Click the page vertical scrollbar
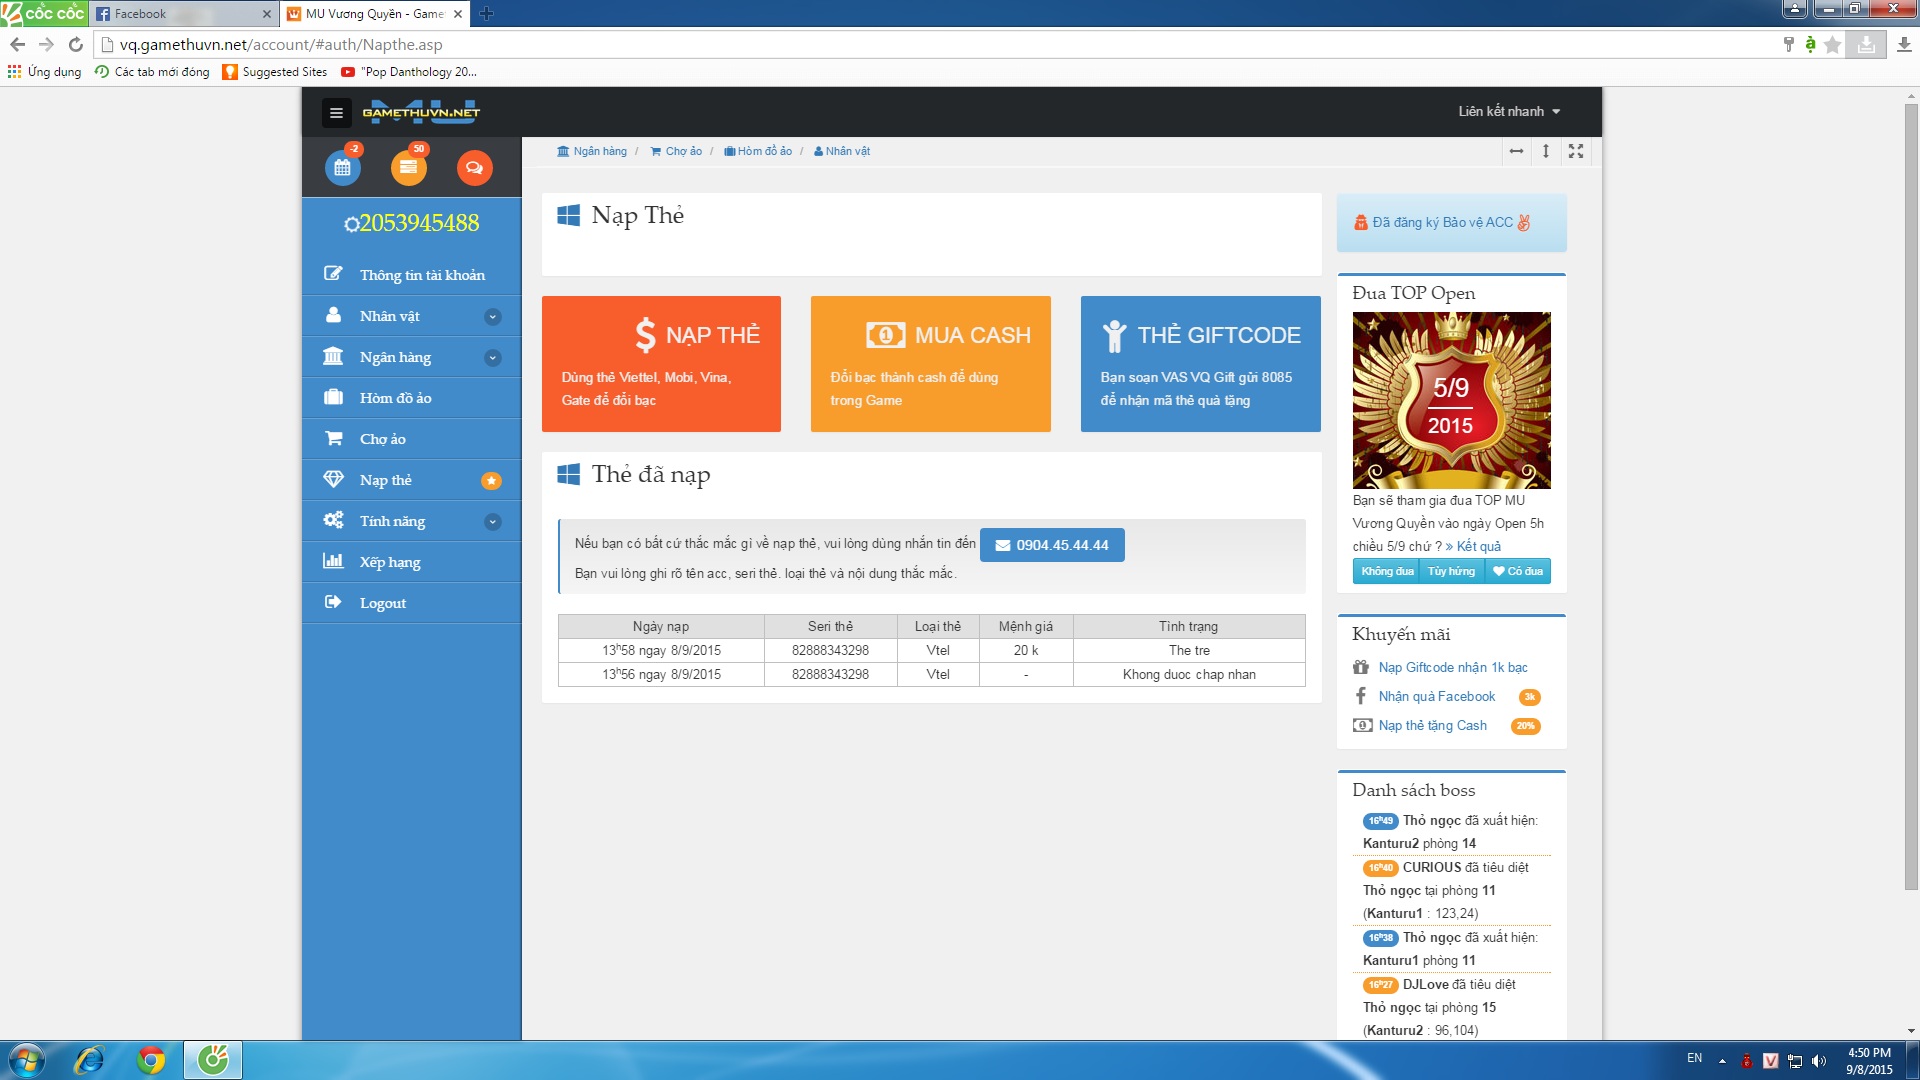 (1911, 500)
